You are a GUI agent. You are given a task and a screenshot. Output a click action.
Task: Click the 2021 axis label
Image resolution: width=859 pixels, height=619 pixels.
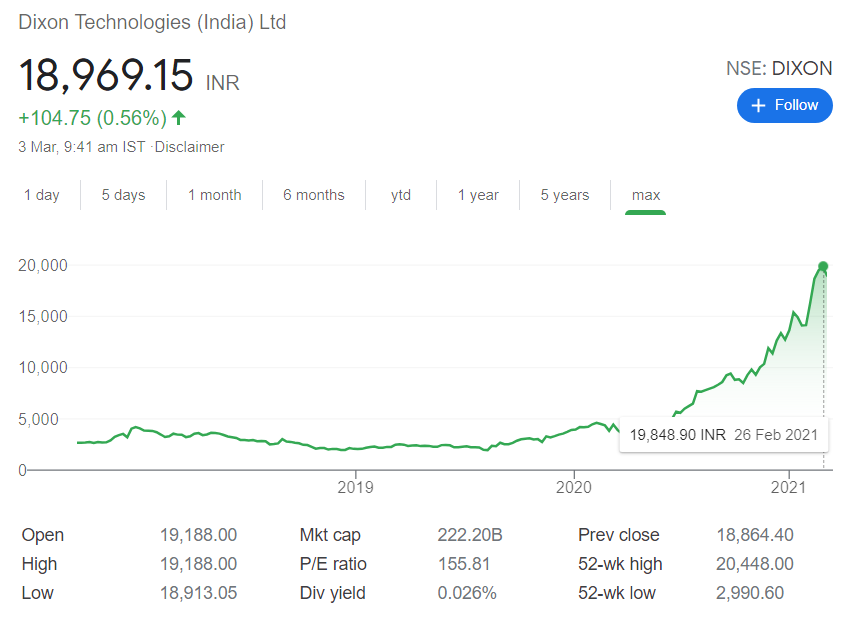point(788,487)
